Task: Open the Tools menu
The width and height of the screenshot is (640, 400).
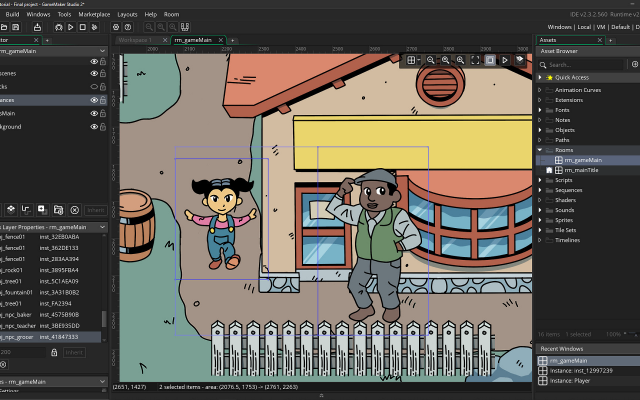Action: tap(64, 14)
